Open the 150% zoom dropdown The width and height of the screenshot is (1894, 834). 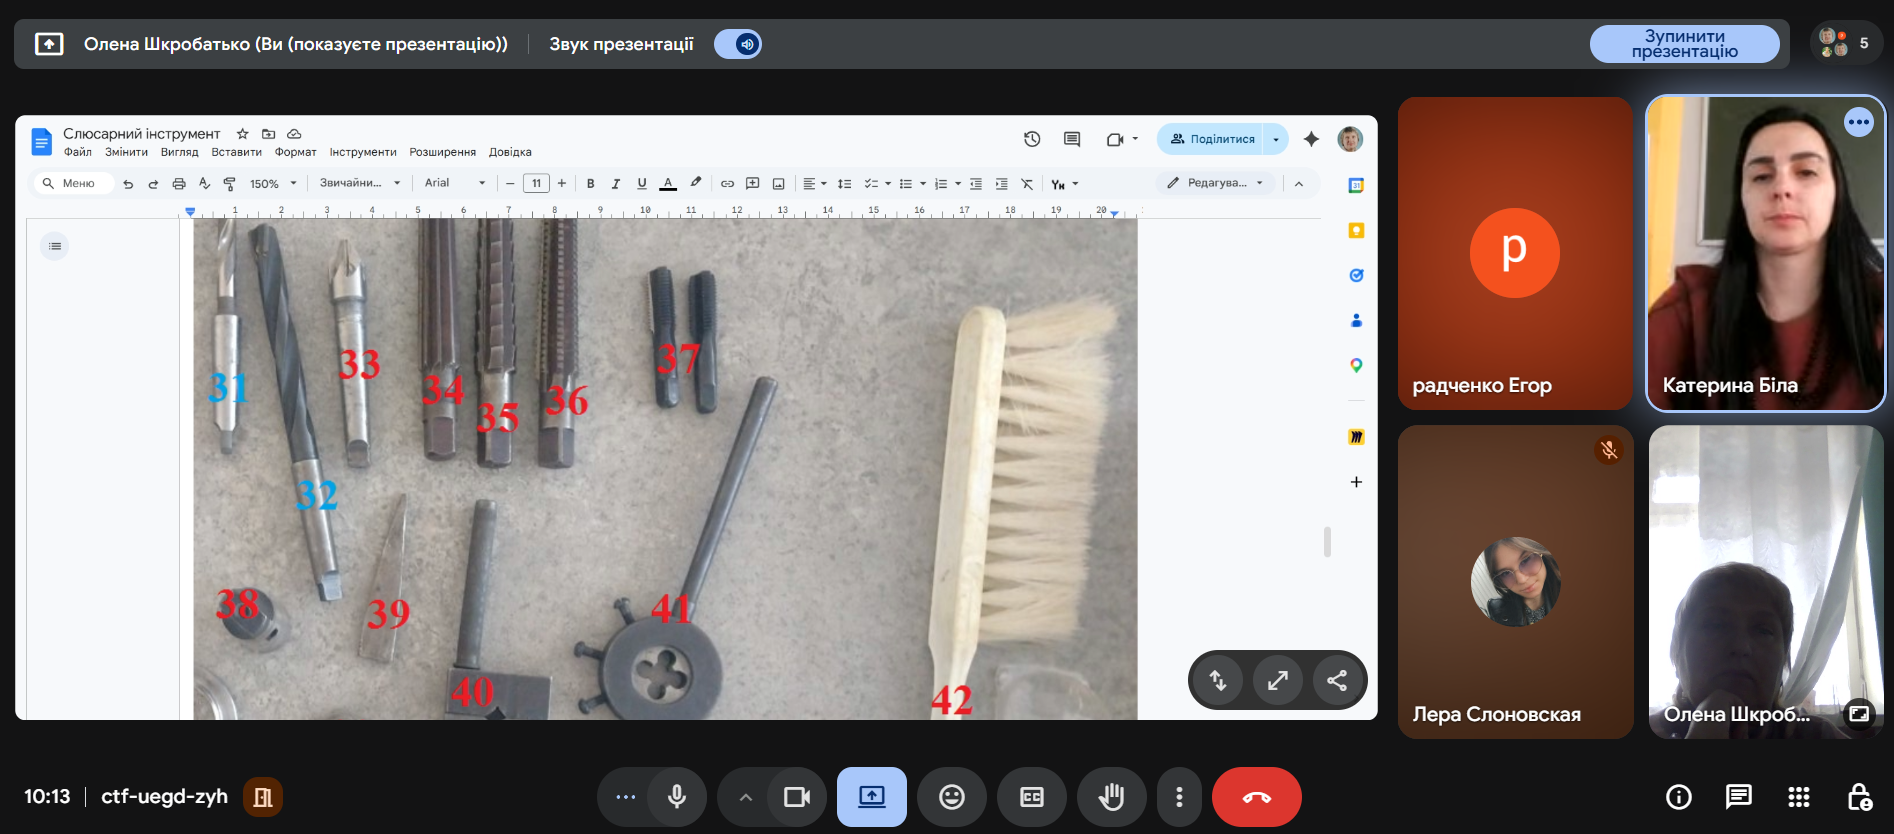(x=273, y=184)
